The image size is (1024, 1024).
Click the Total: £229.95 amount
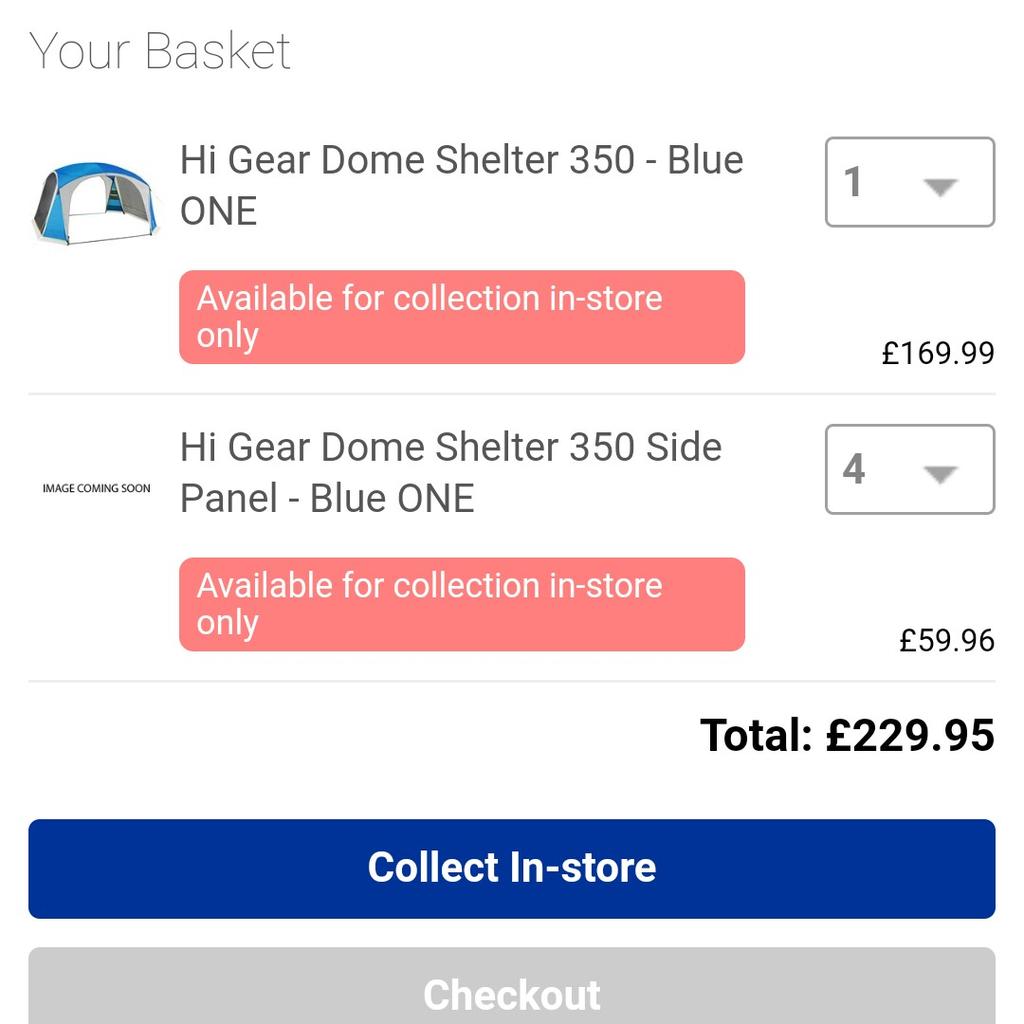click(847, 735)
